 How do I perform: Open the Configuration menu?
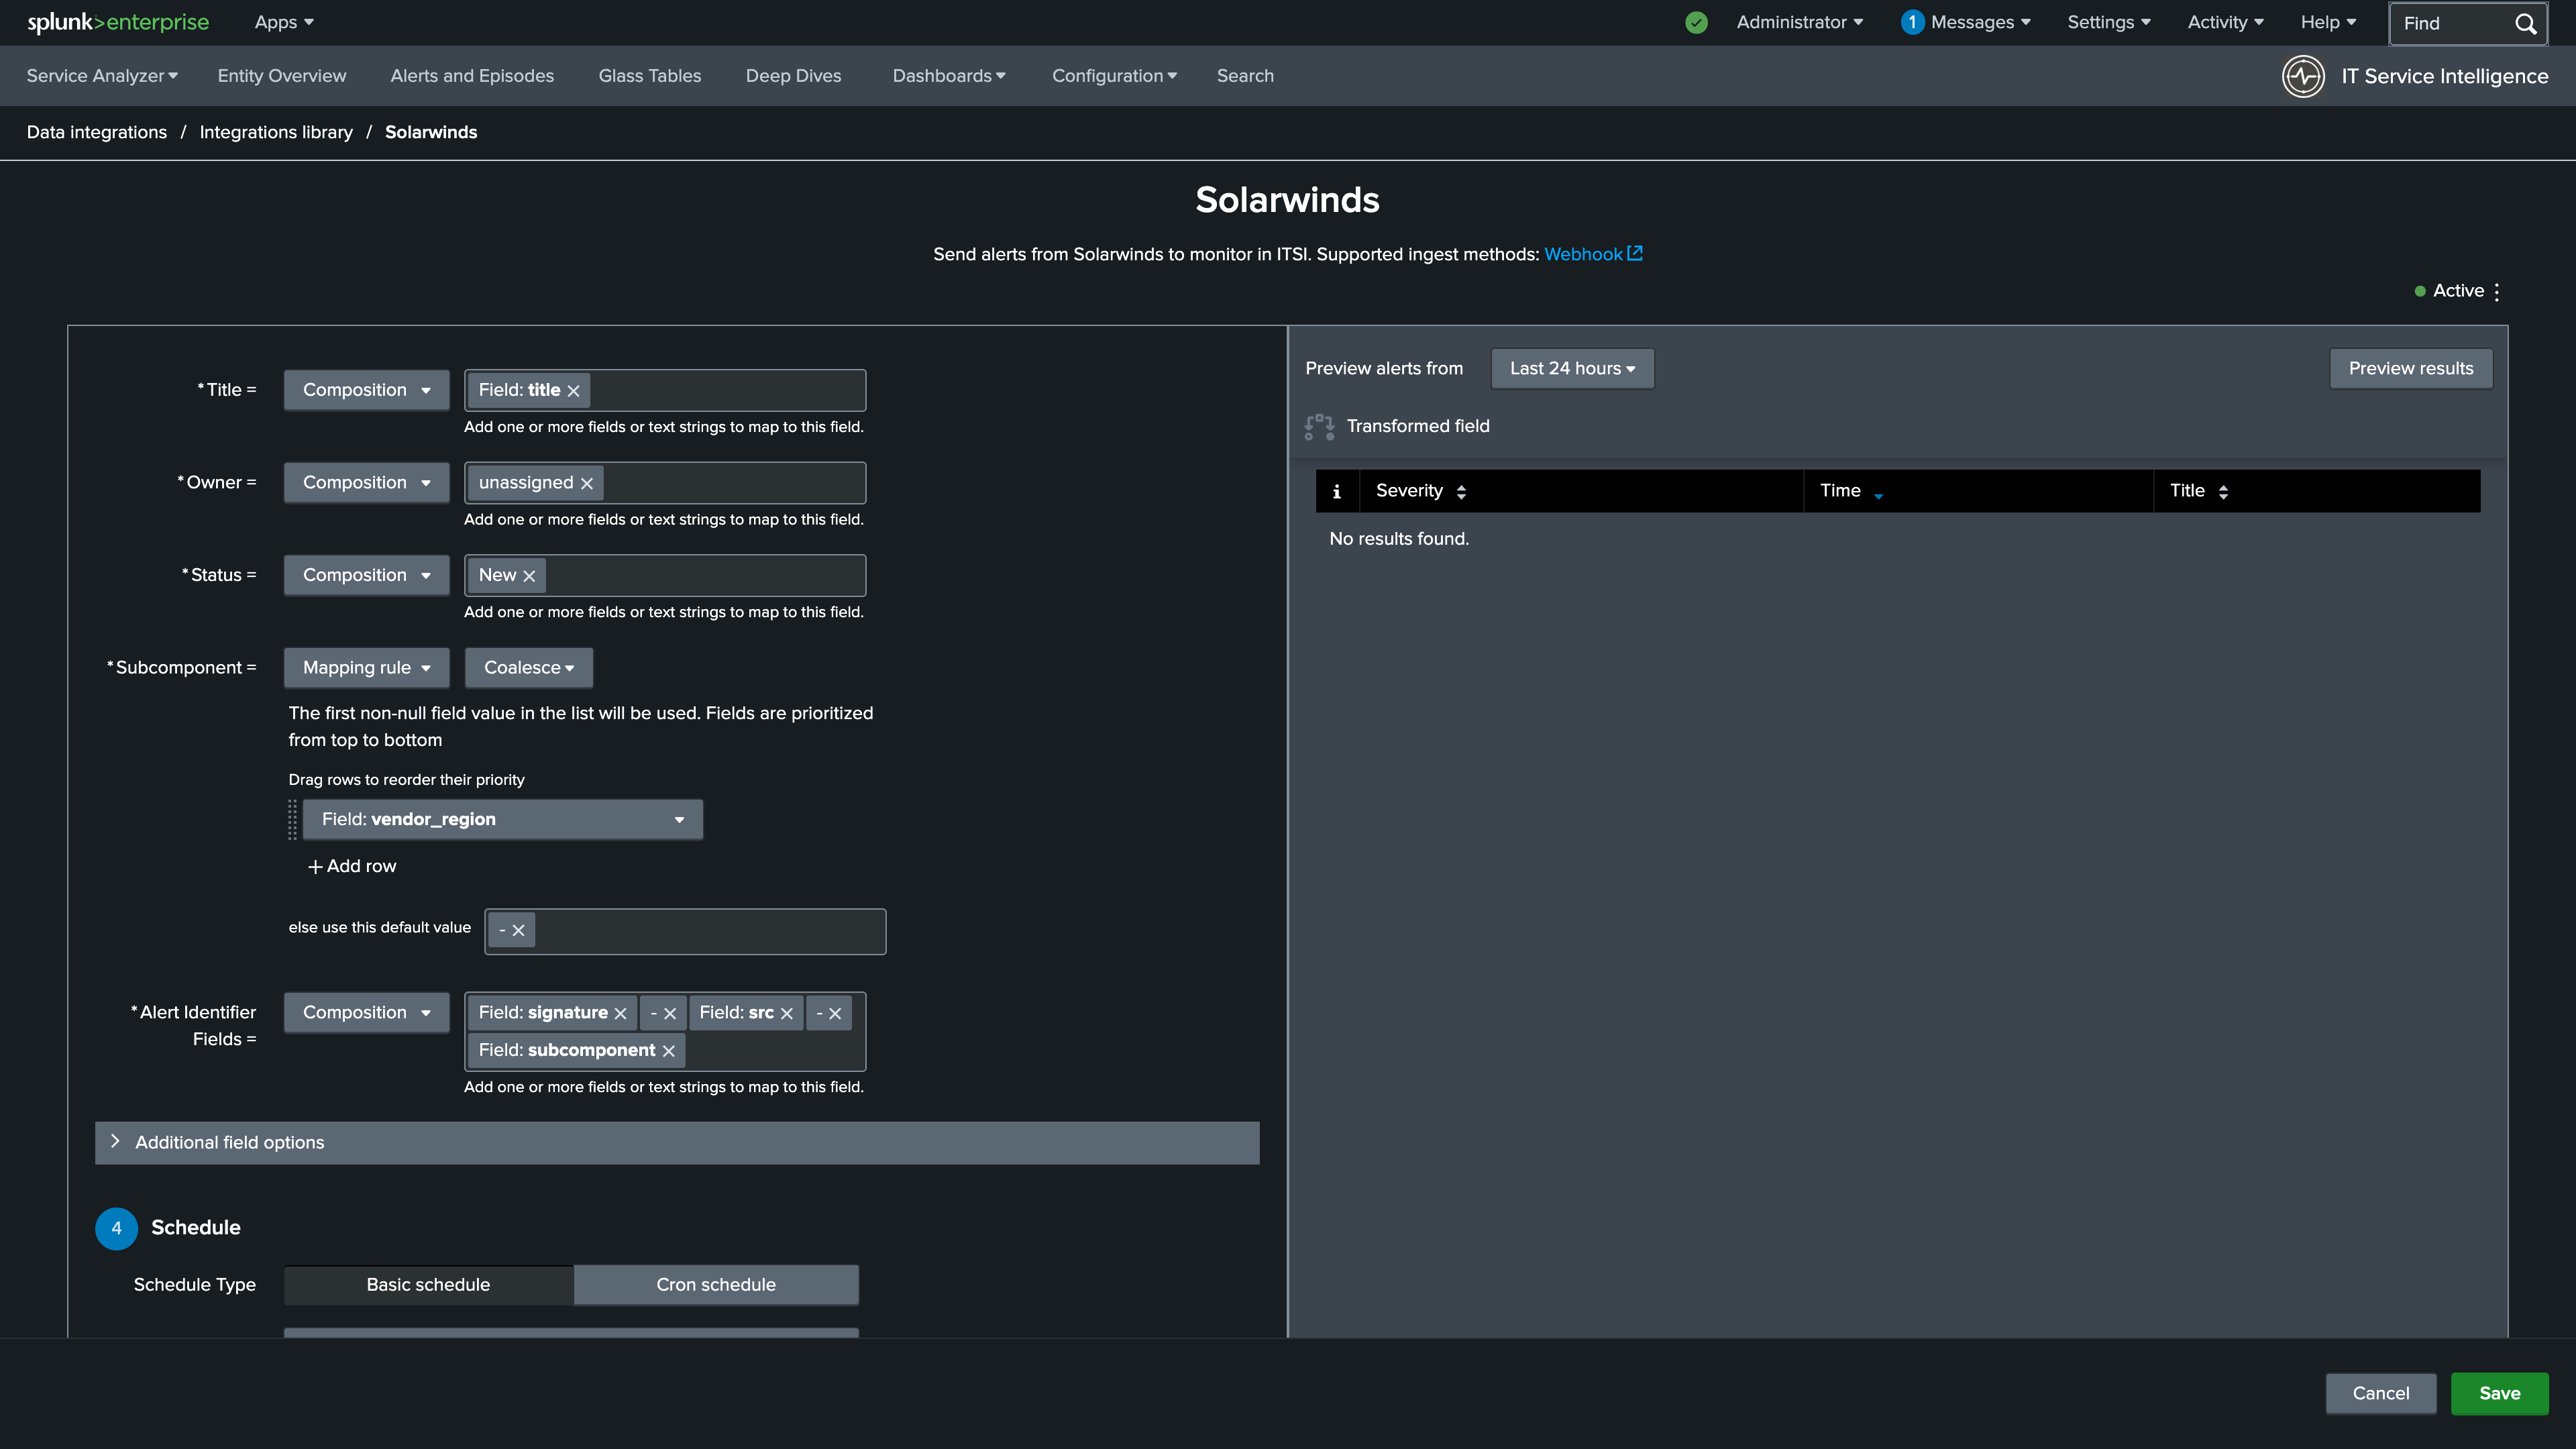[x=1114, y=76]
